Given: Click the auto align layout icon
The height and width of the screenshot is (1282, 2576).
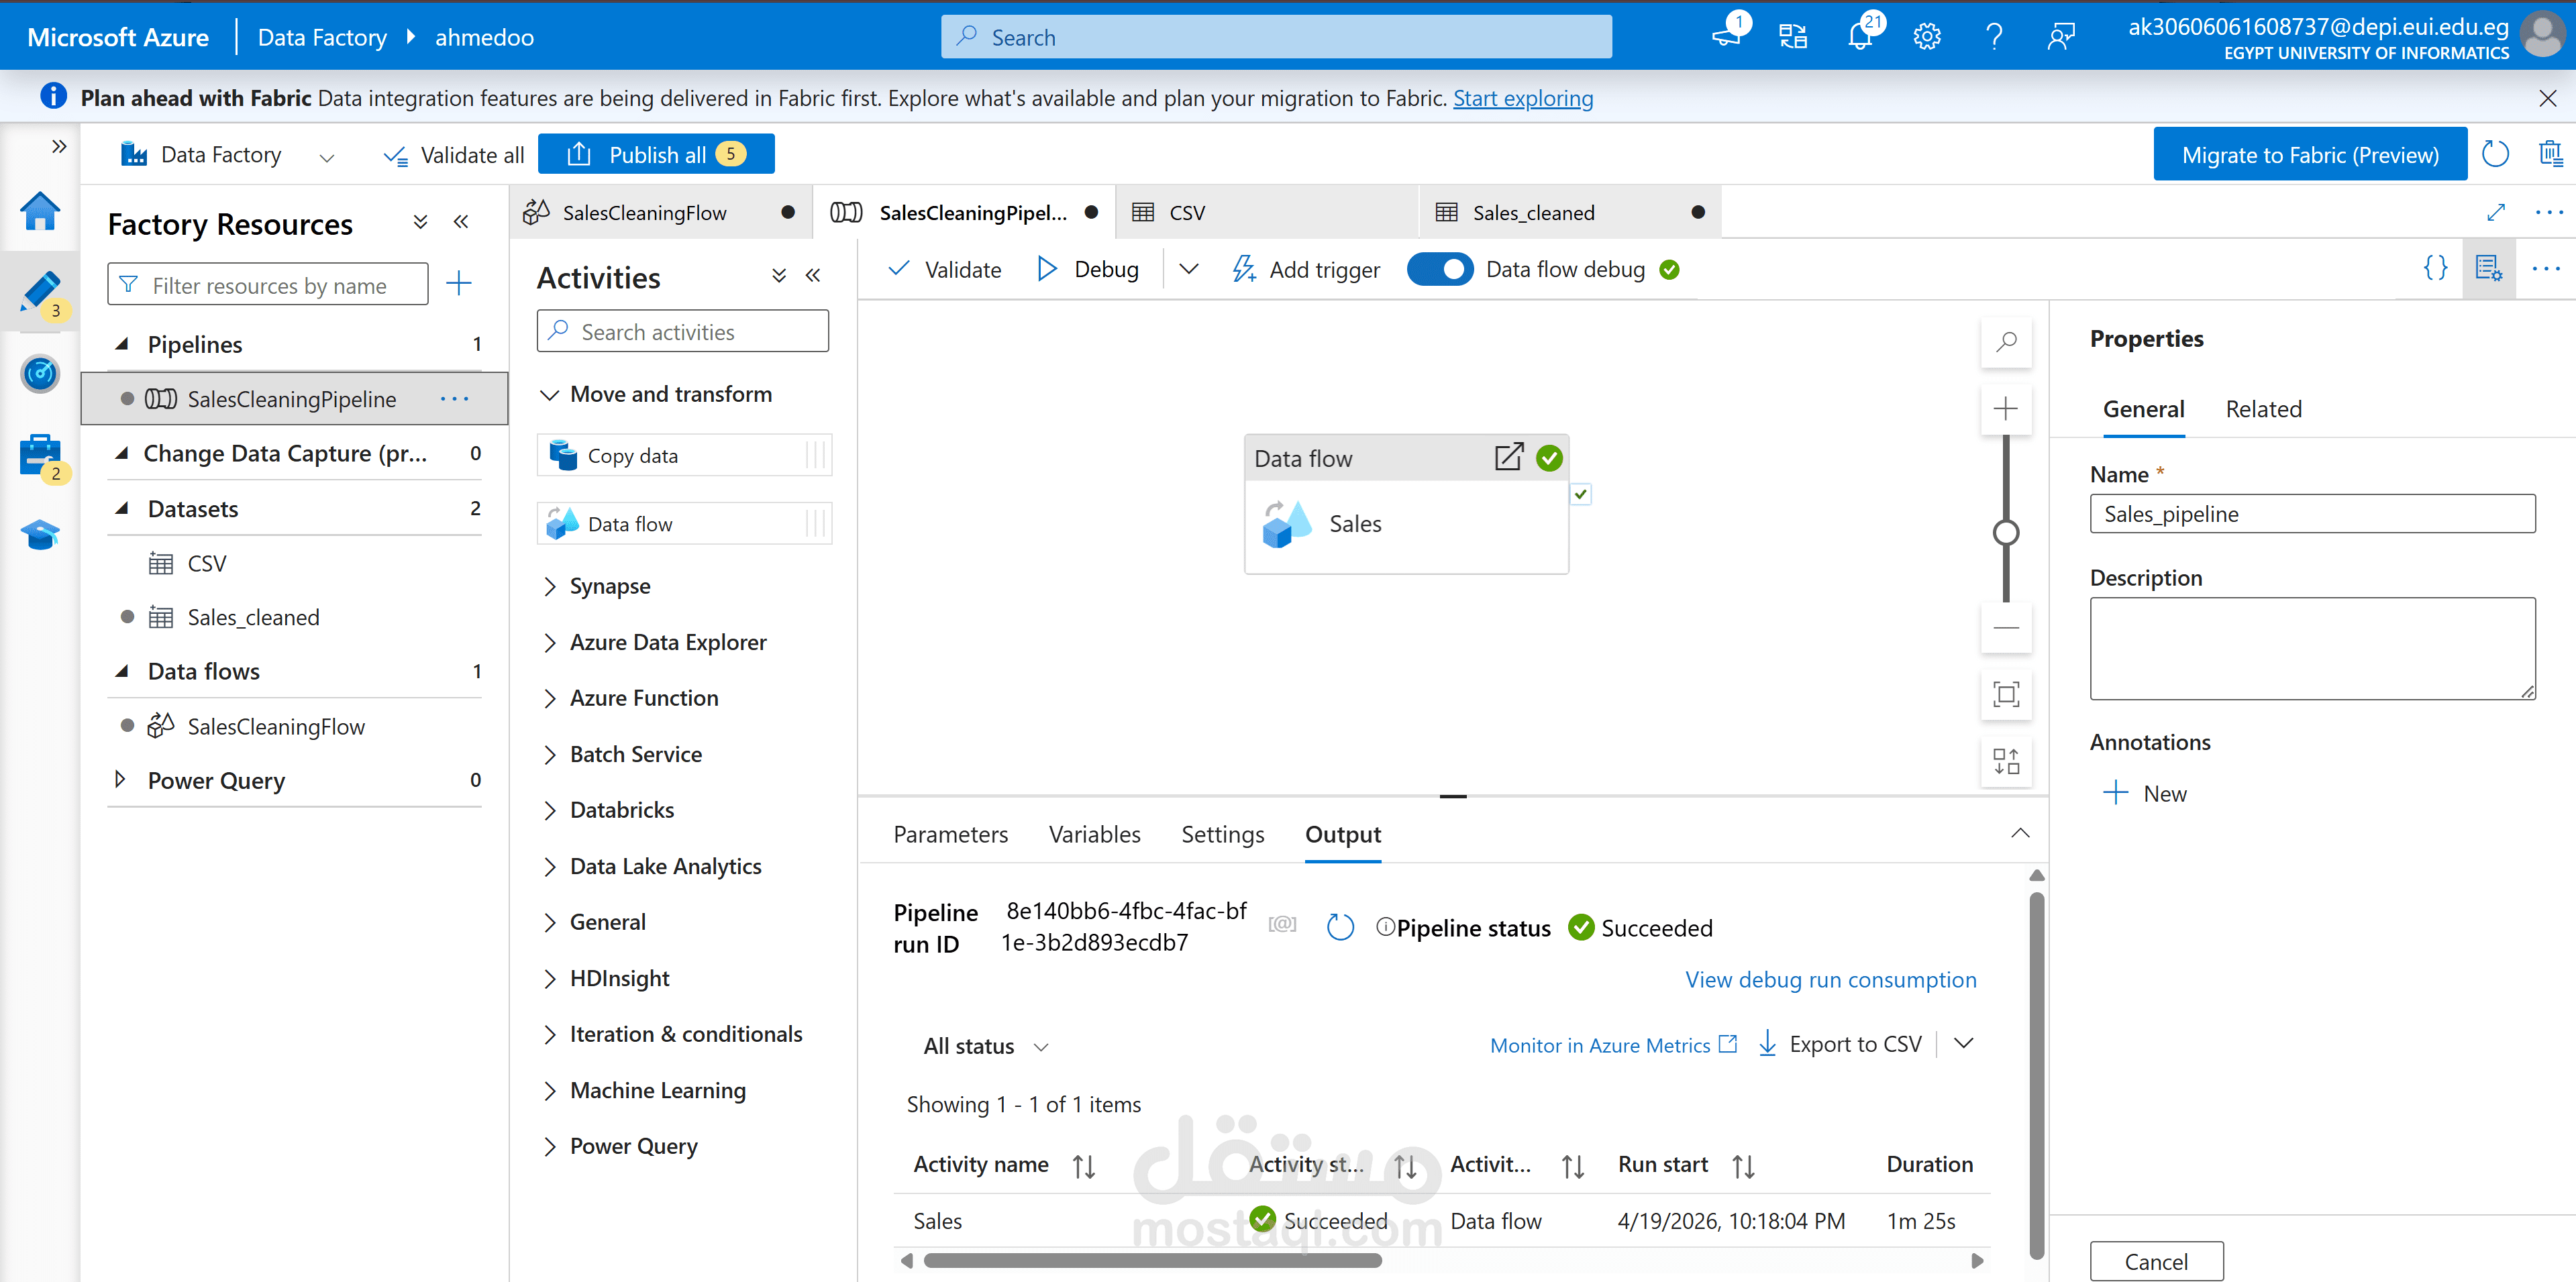Looking at the screenshot, I should tap(2005, 761).
